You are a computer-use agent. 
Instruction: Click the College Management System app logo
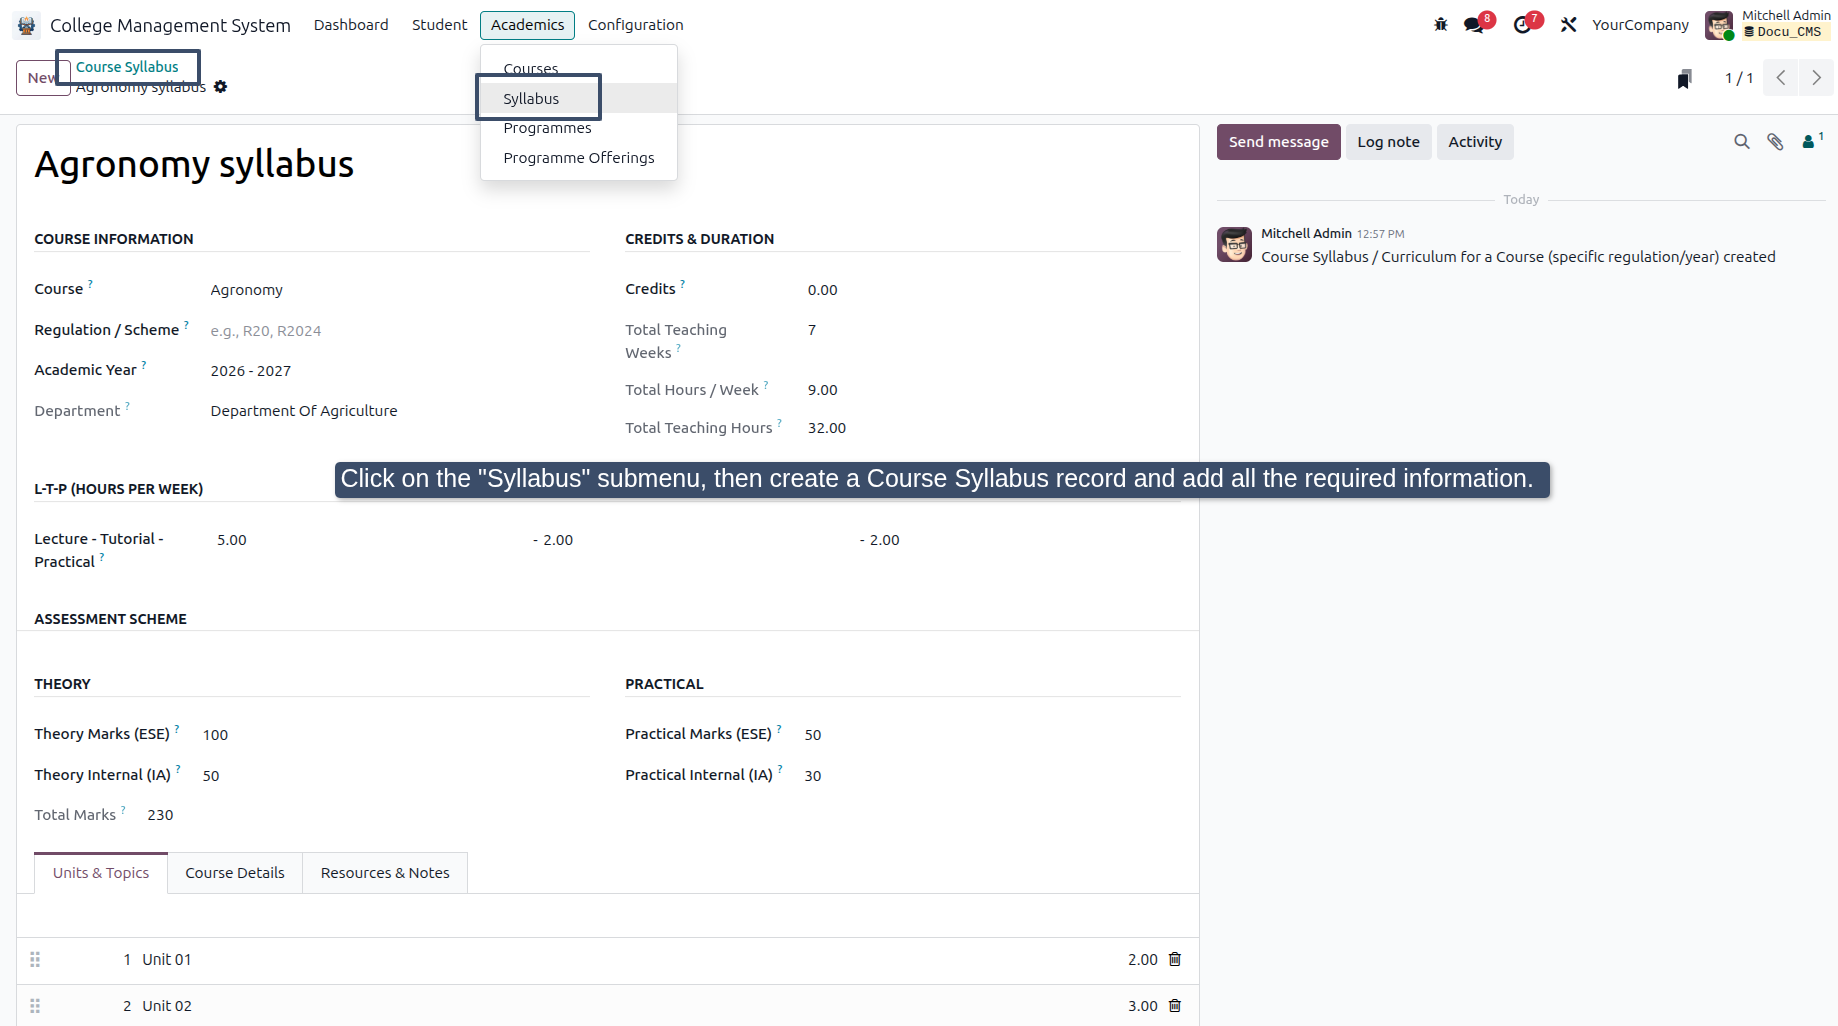(x=26, y=25)
